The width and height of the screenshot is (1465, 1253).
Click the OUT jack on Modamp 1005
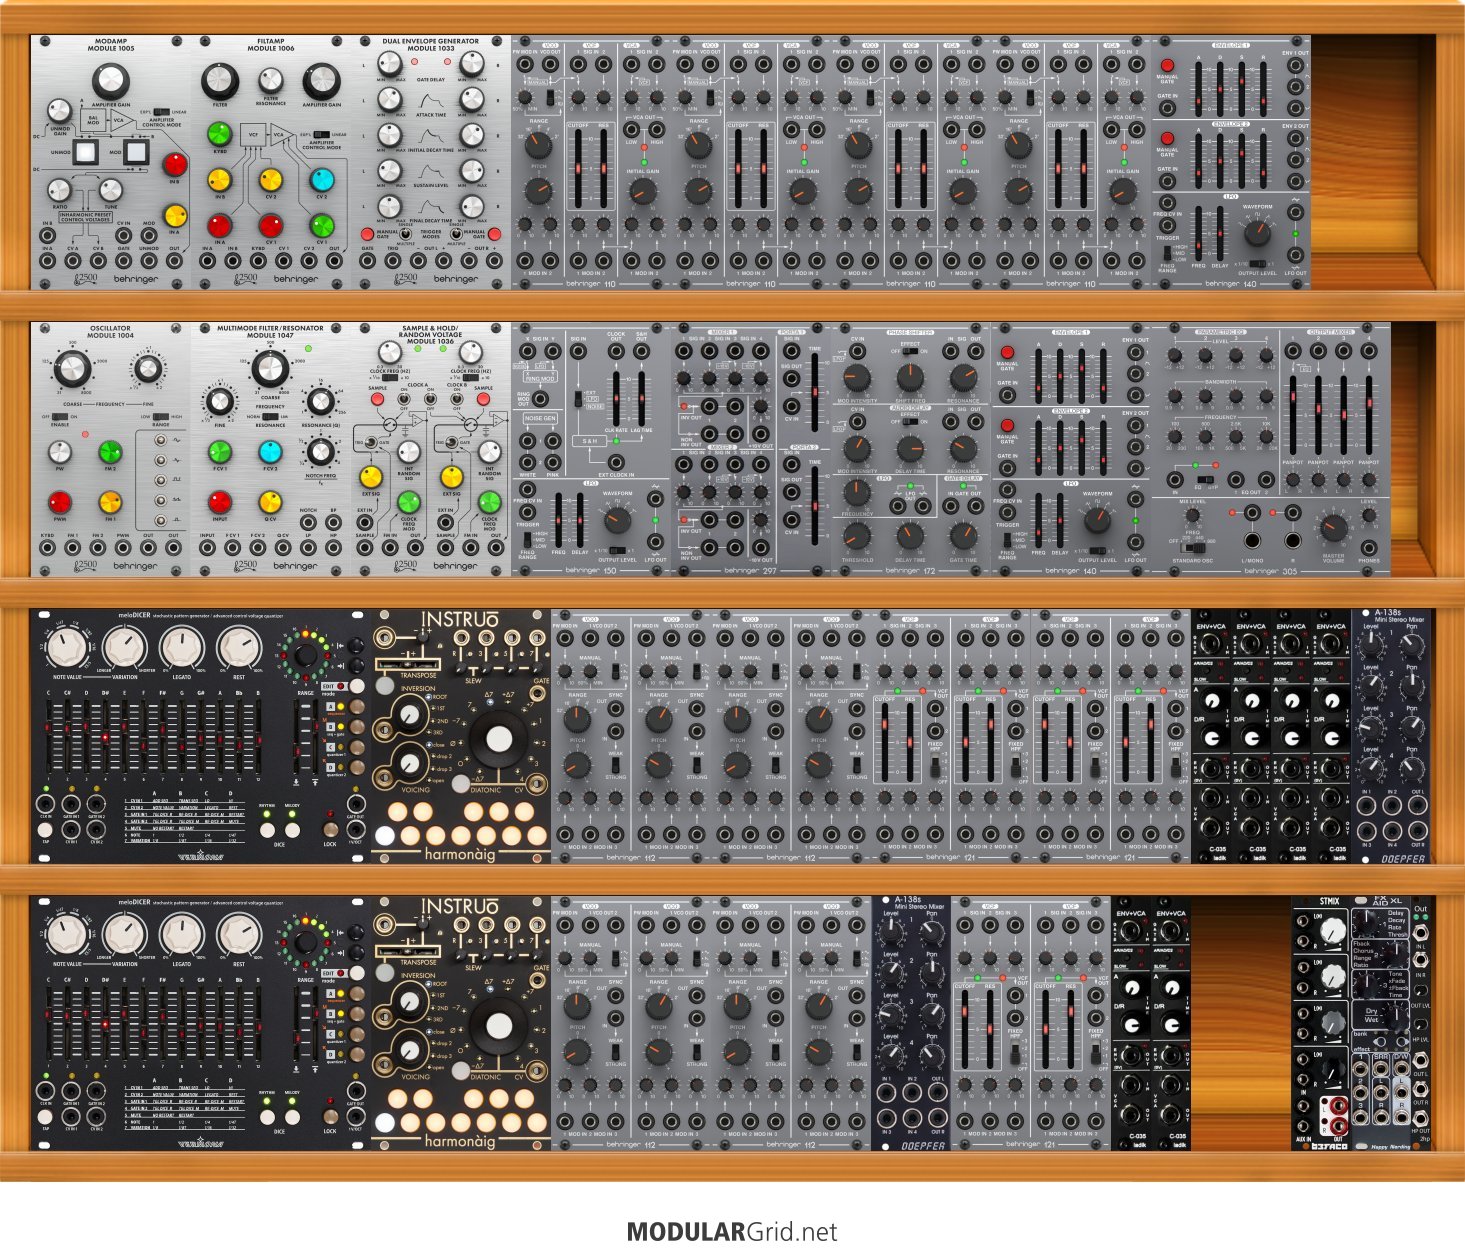coord(174,262)
